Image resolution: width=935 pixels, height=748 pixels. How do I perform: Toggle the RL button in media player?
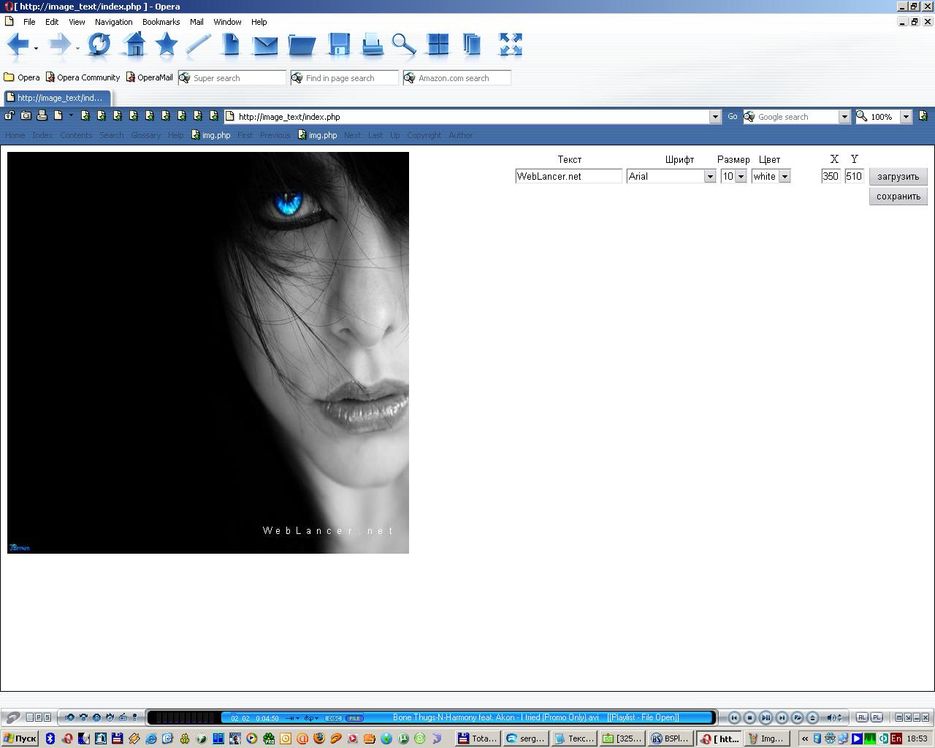862,718
